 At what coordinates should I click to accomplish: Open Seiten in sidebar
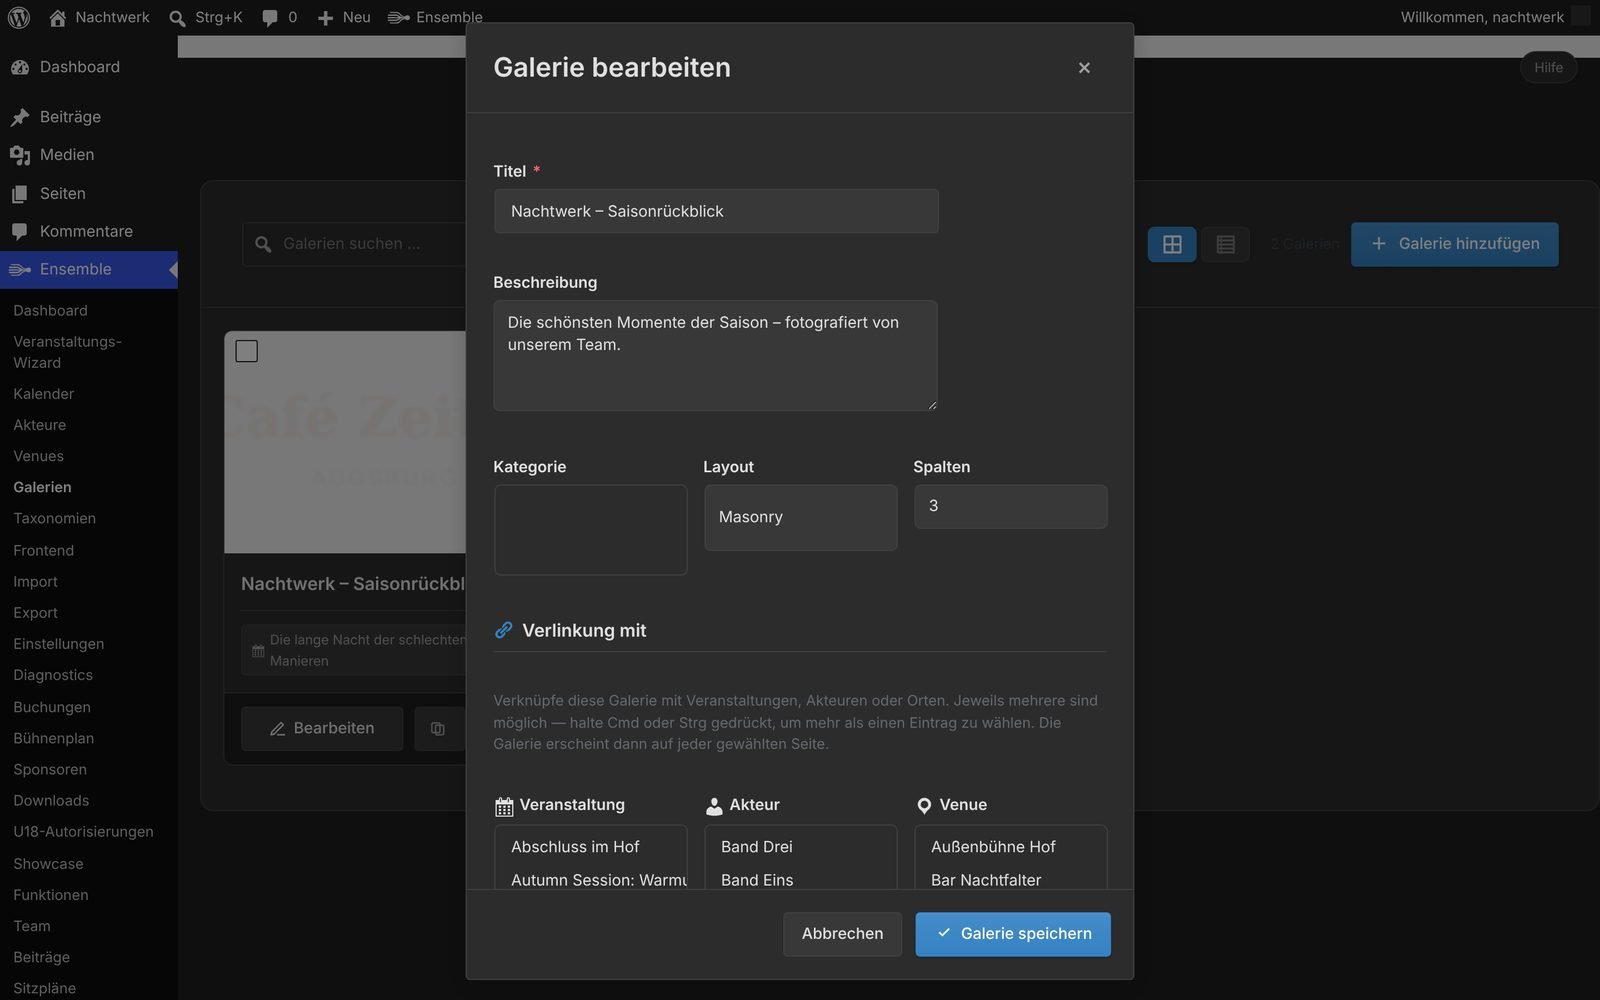tap(89, 194)
